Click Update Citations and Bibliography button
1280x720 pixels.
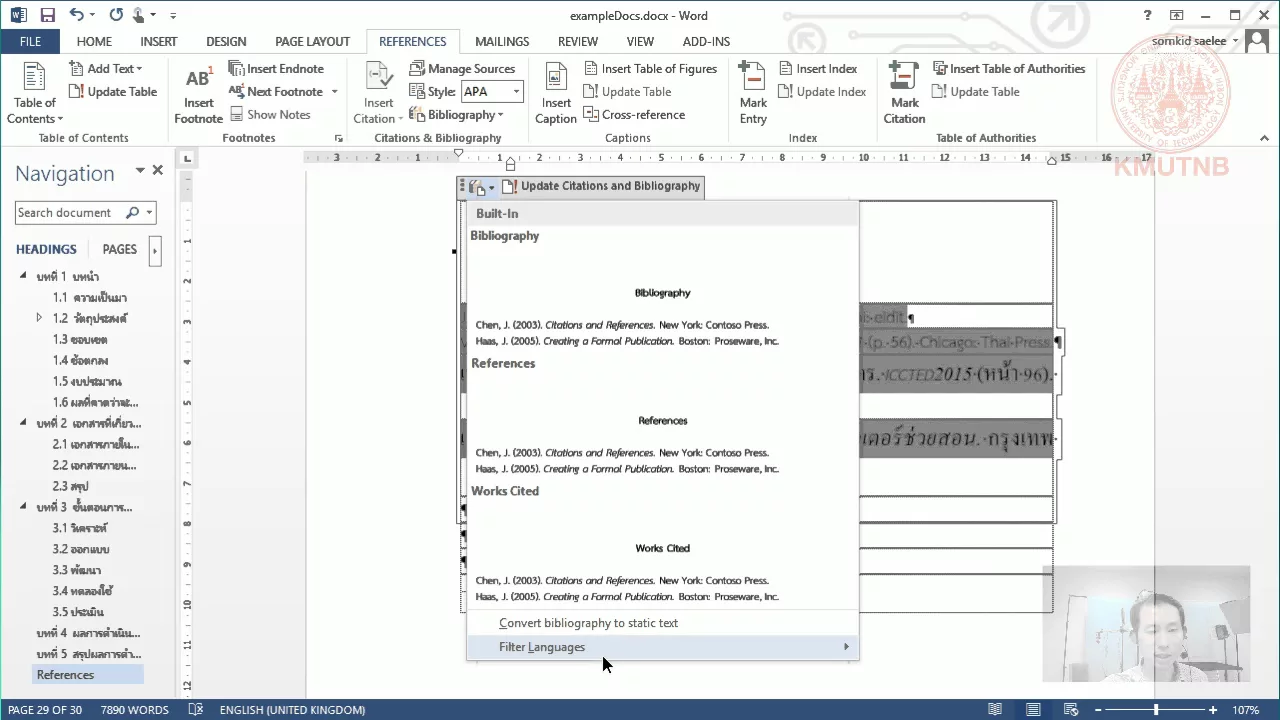point(601,186)
